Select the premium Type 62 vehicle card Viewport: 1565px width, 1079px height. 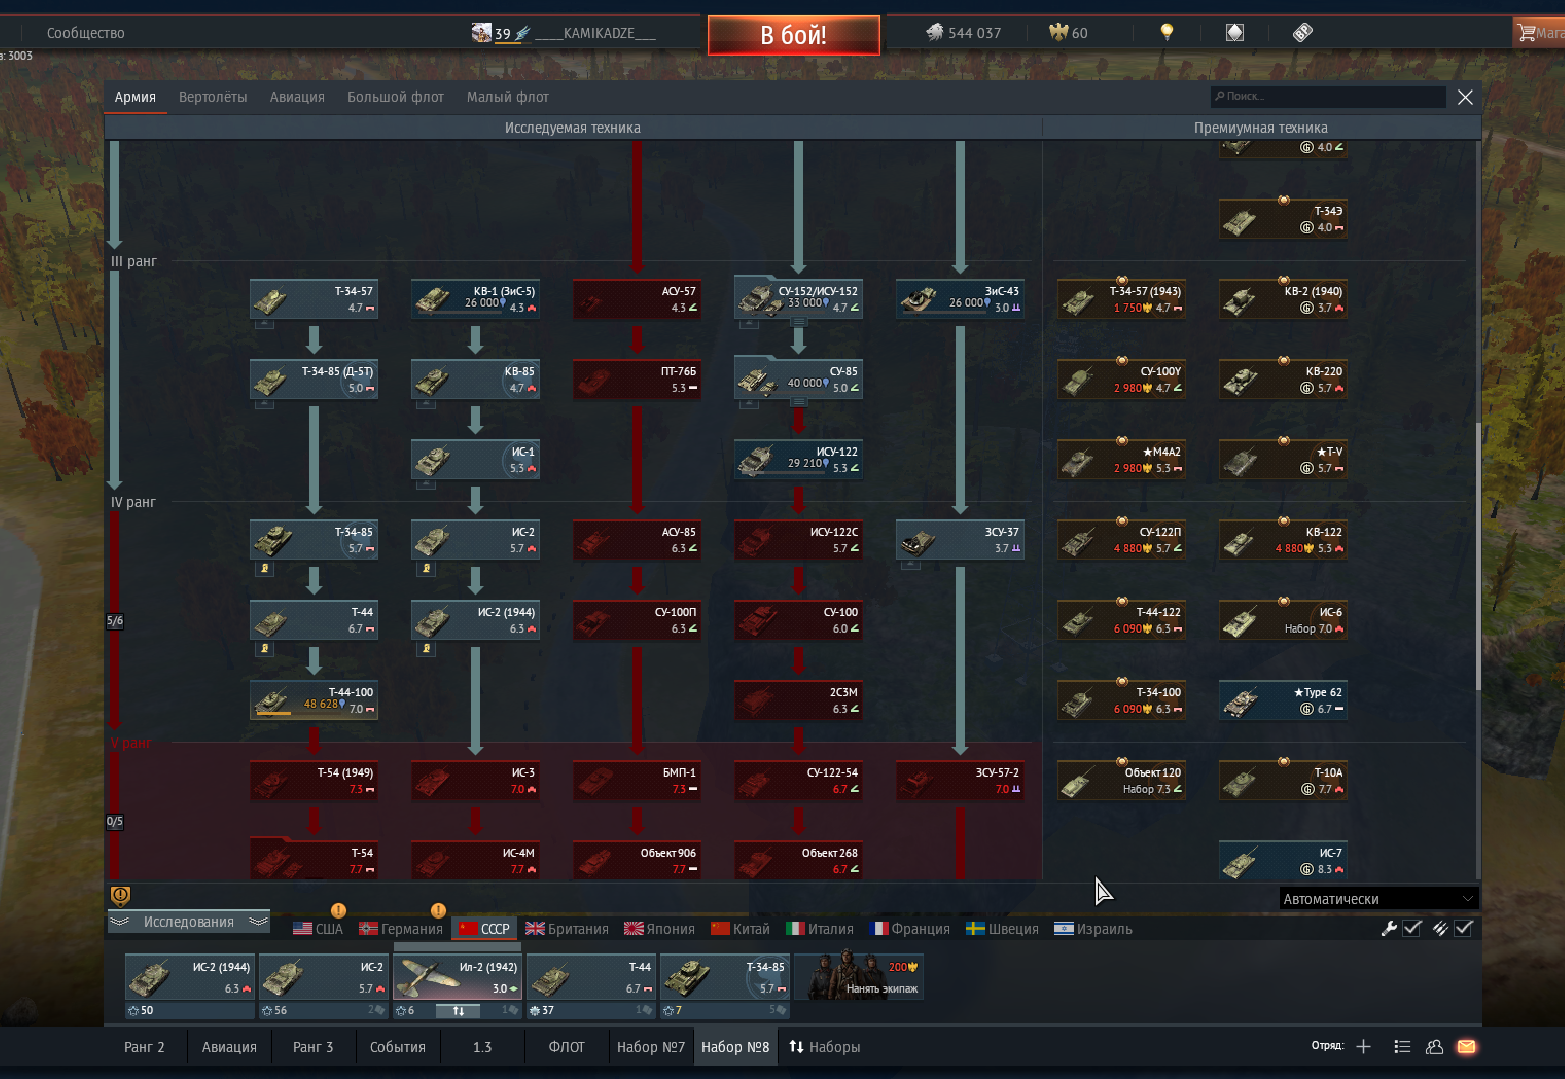click(x=1283, y=700)
